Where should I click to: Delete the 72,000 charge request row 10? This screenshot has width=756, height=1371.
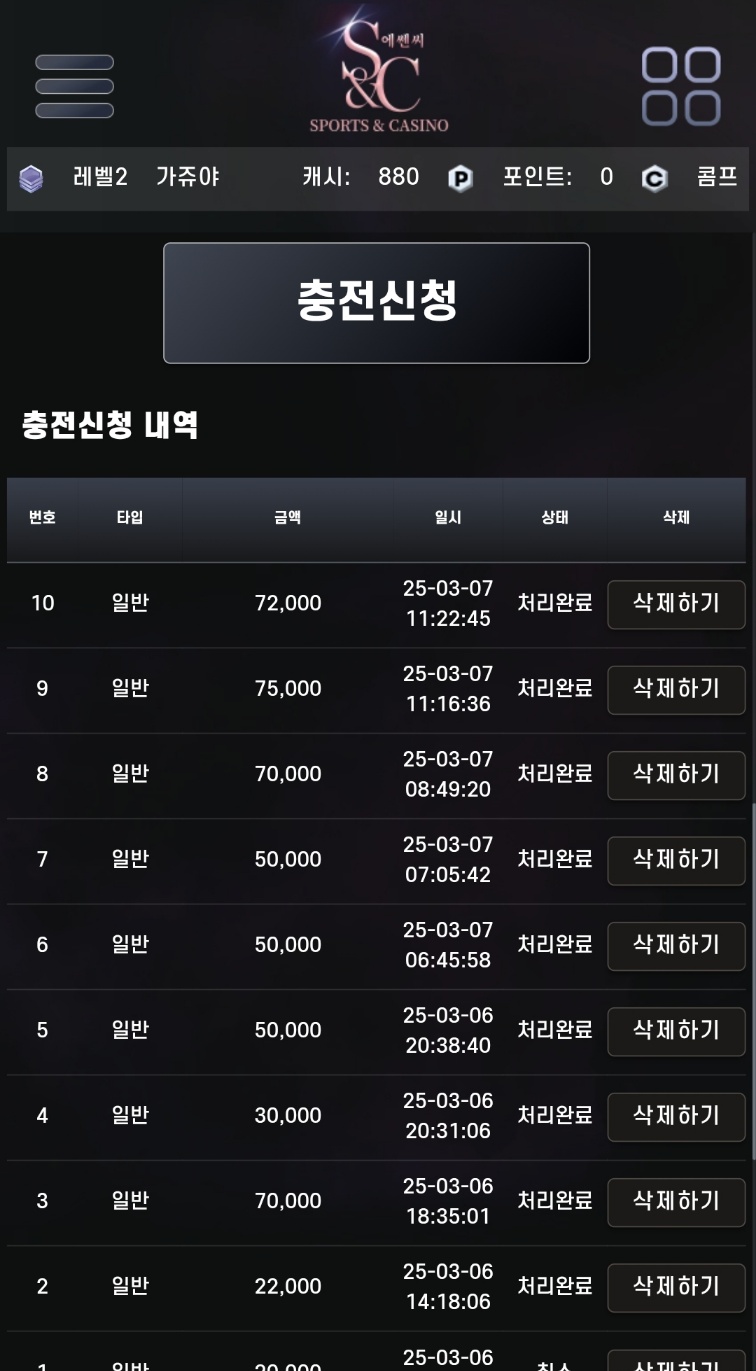(x=676, y=604)
